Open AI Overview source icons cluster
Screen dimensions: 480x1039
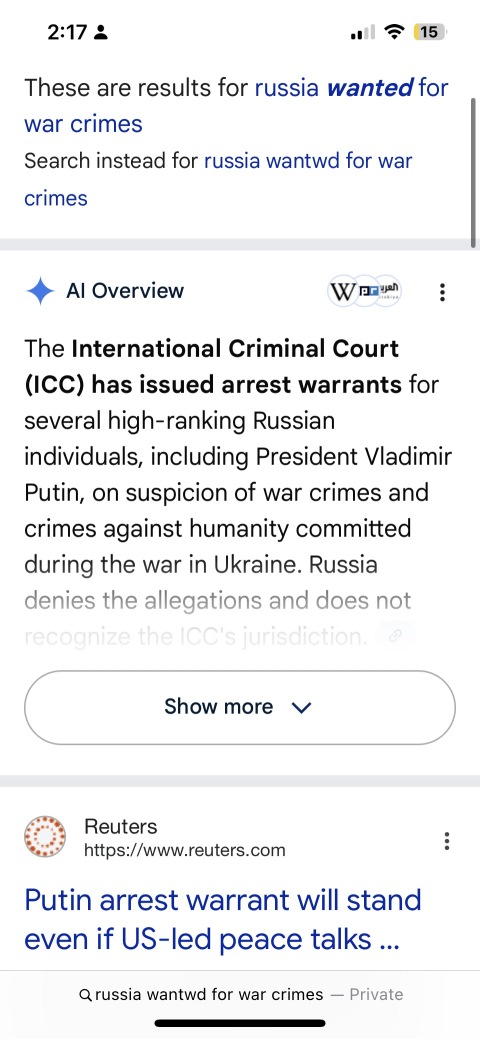pos(365,291)
